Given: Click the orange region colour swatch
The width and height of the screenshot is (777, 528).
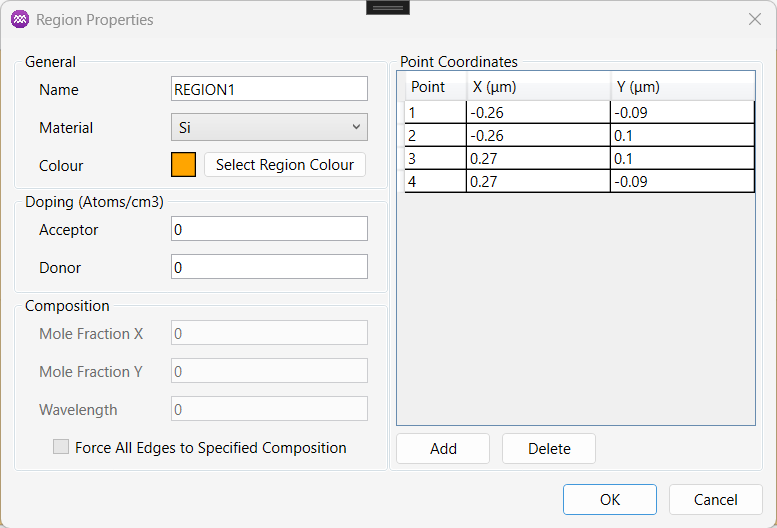Looking at the screenshot, I should point(183,164).
